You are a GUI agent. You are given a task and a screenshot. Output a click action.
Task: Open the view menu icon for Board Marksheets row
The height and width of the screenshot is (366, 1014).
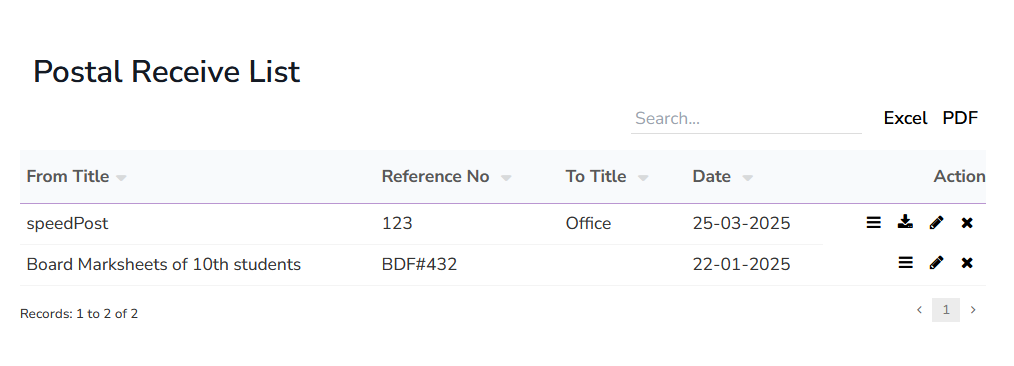tap(905, 263)
